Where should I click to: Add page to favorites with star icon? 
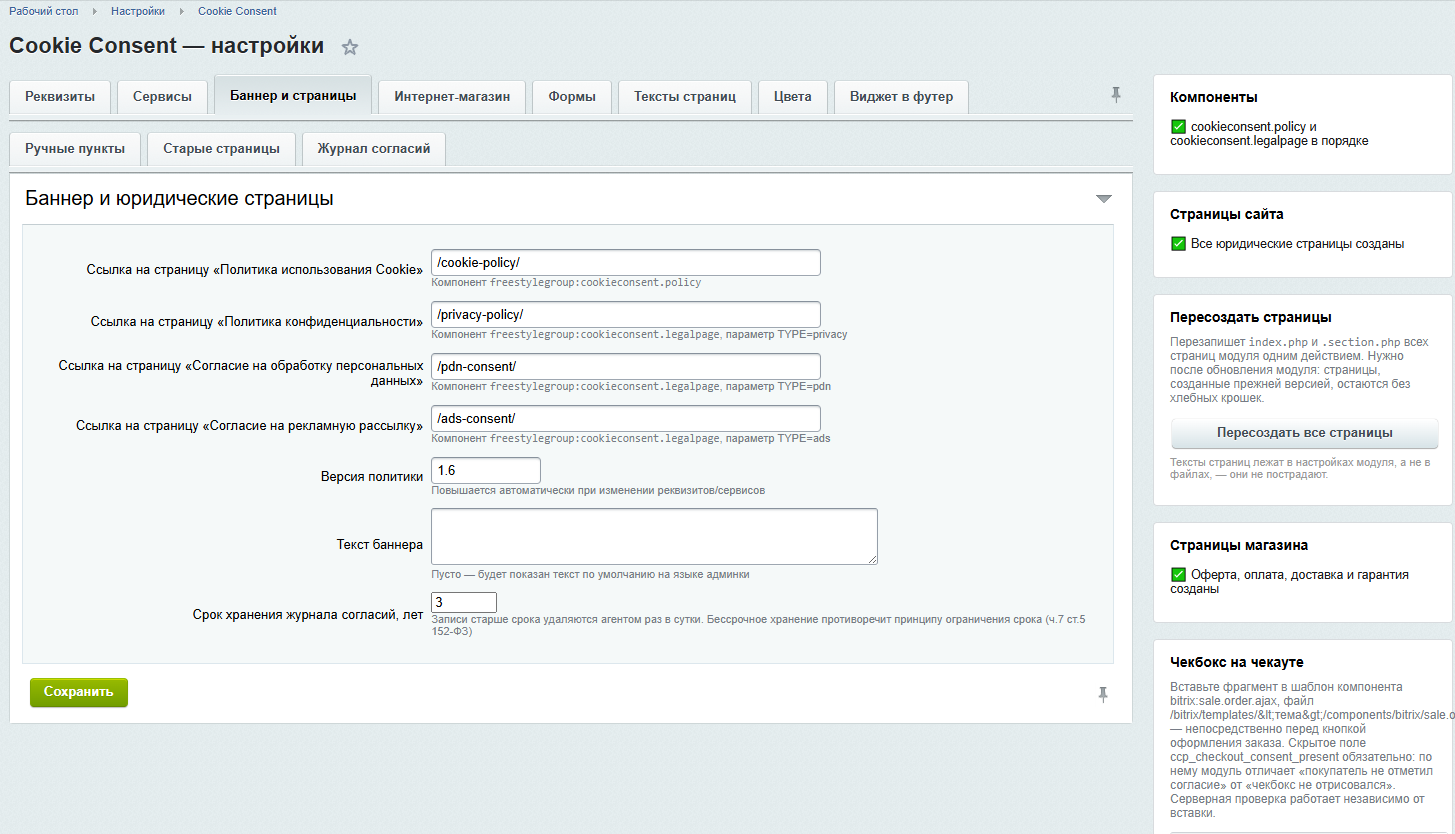pyautogui.click(x=350, y=47)
